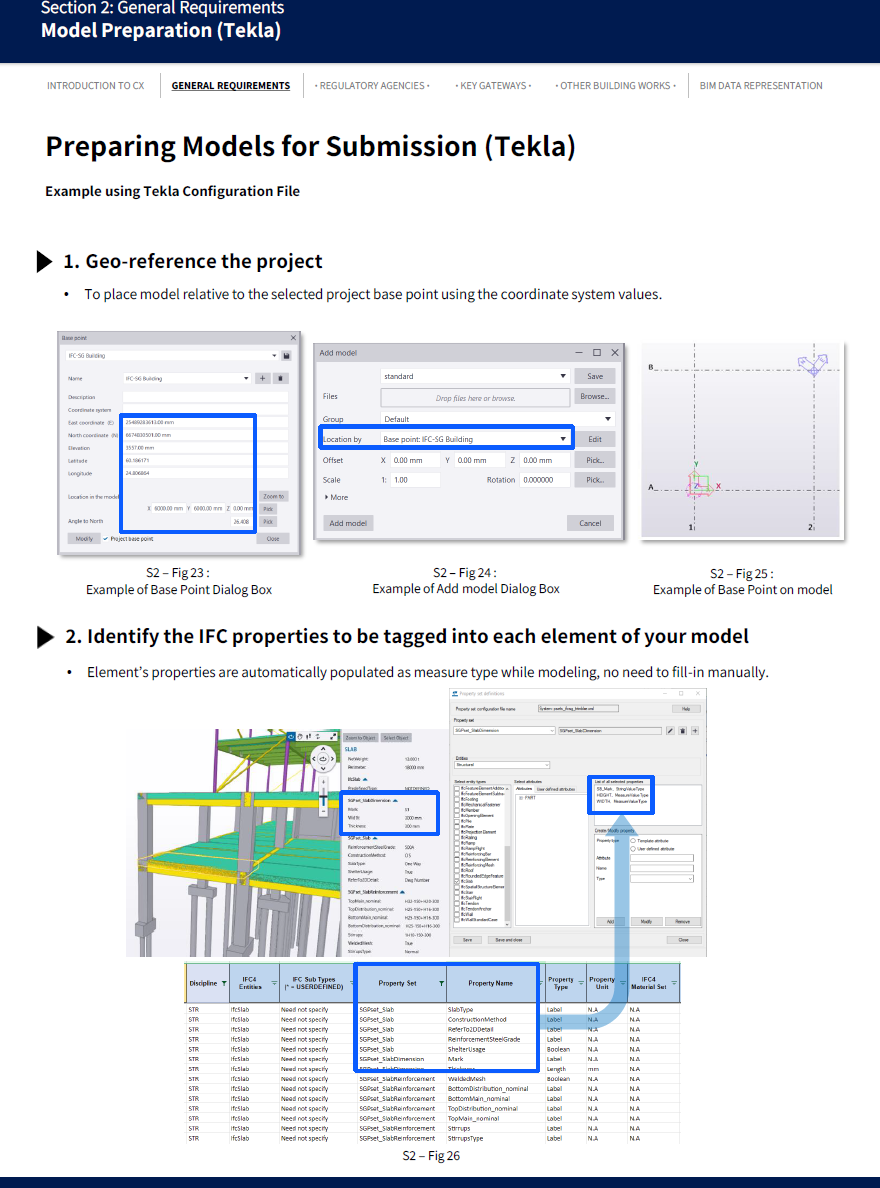Viewport: 880px width, 1188px height.
Task: Click the Scale value field in Add model
Action: [415, 480]
